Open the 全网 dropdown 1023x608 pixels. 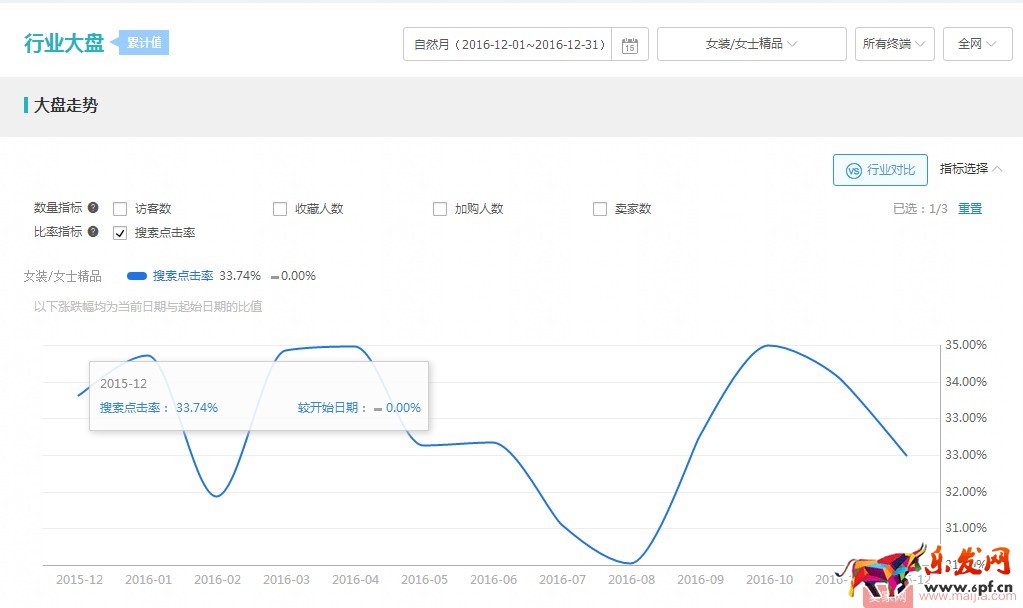click(977, 44)
